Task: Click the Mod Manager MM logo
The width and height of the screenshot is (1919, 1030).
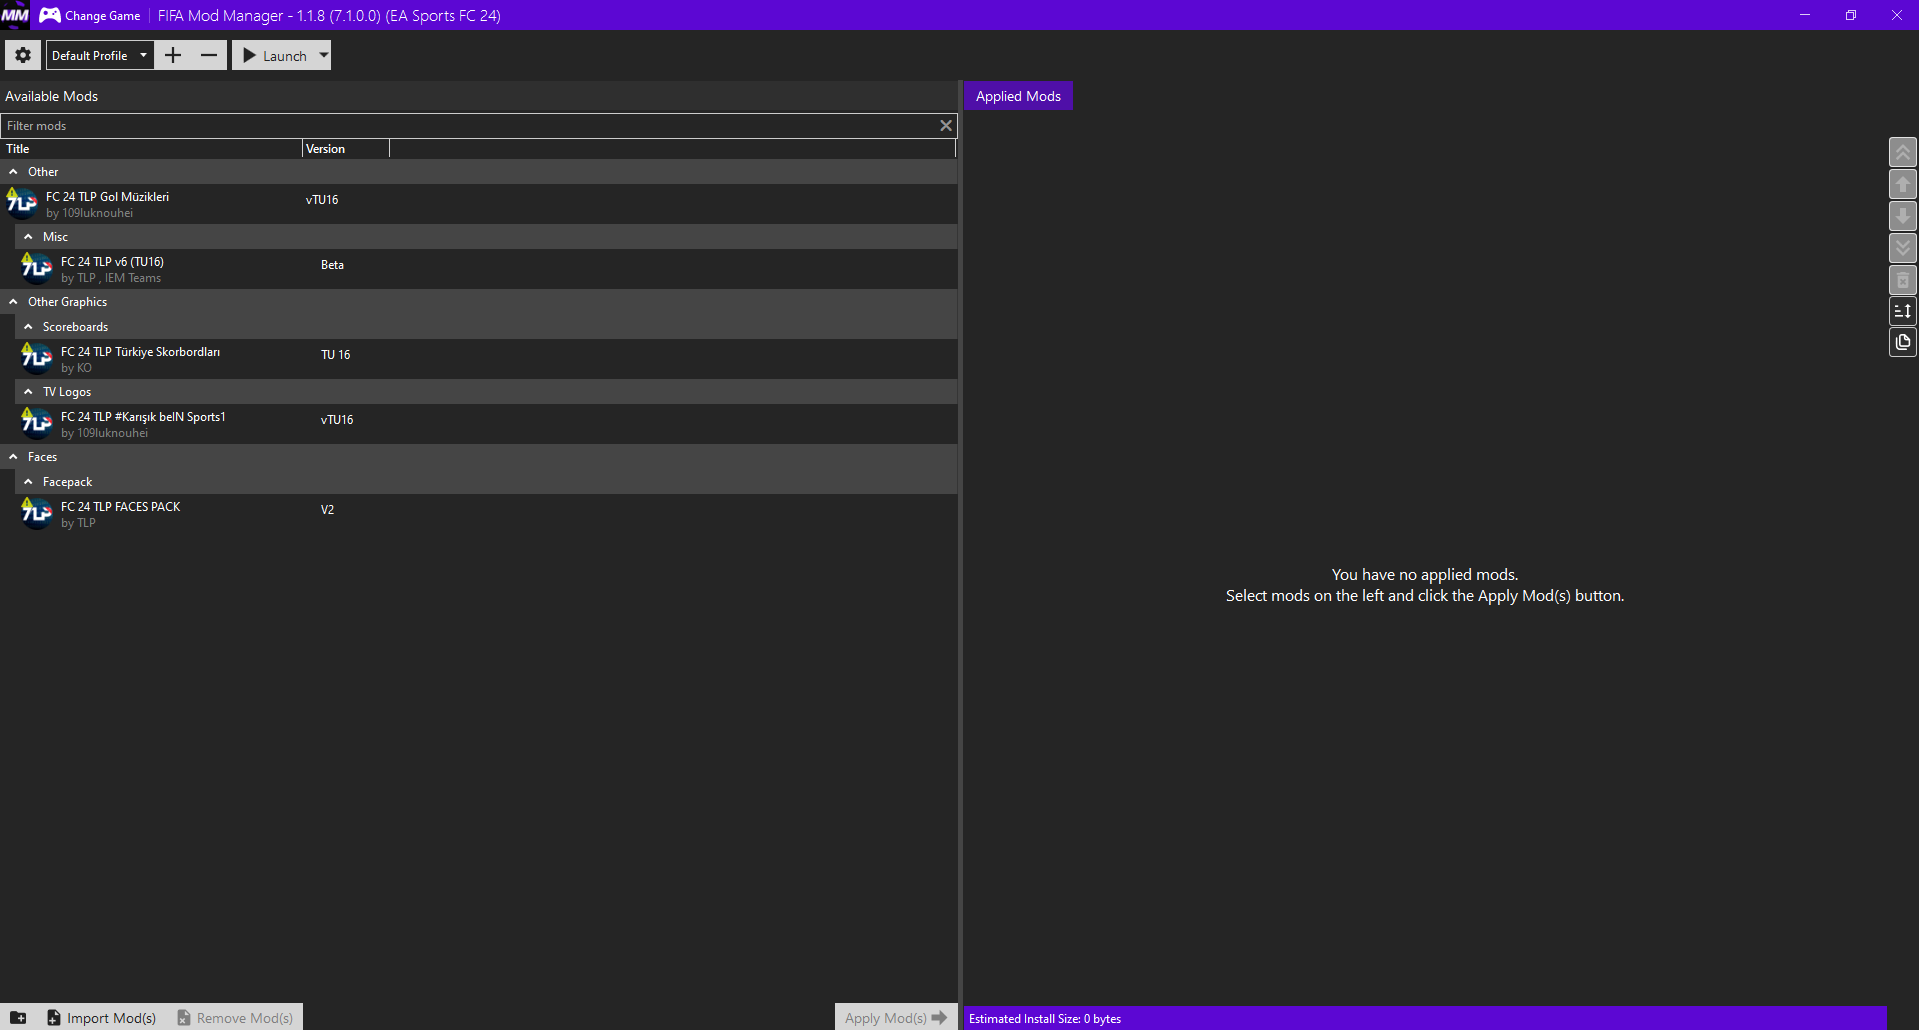Action: (15, 15)
